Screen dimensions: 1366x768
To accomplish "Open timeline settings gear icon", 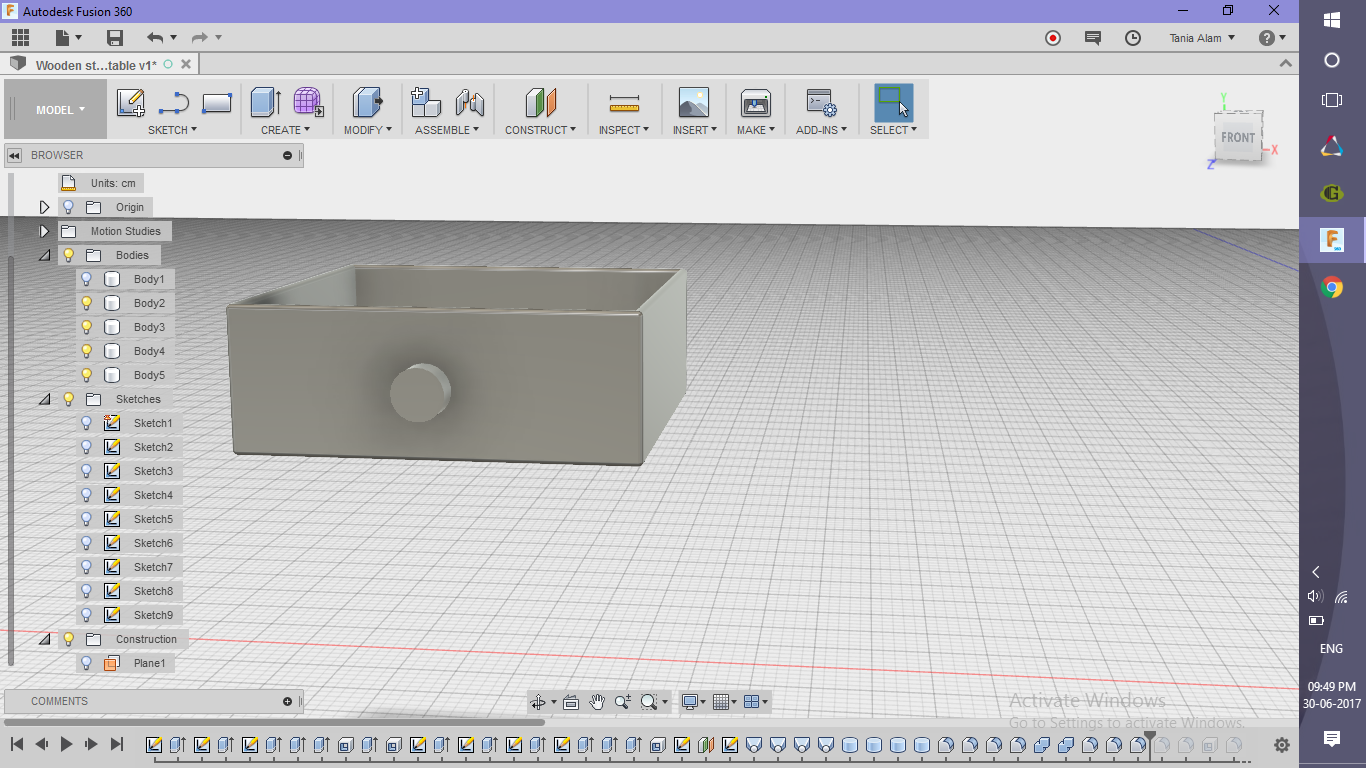I will pyautogui.click(x=1282, y=745).
